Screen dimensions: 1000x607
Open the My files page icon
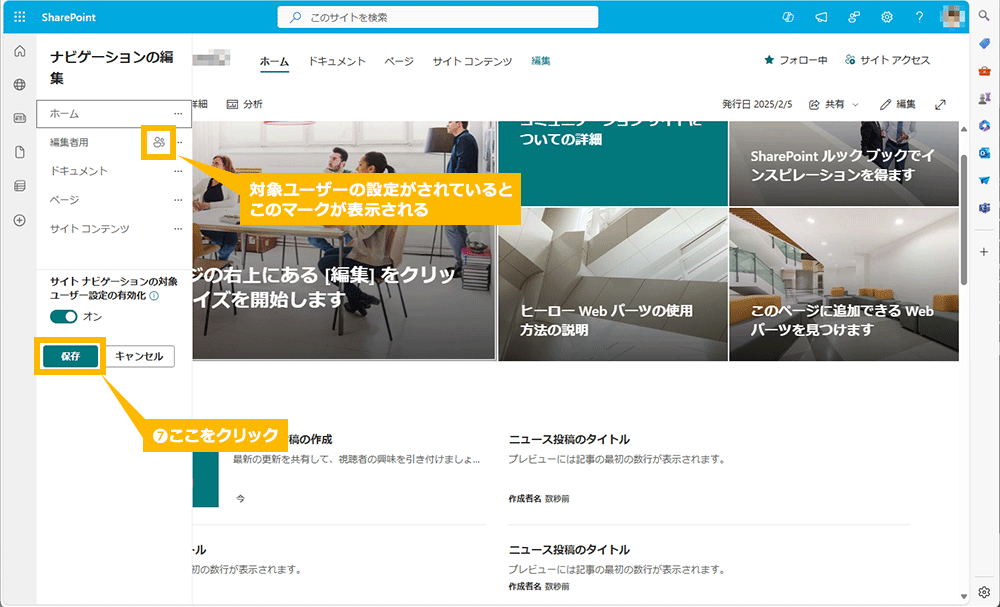coord(20,152)
